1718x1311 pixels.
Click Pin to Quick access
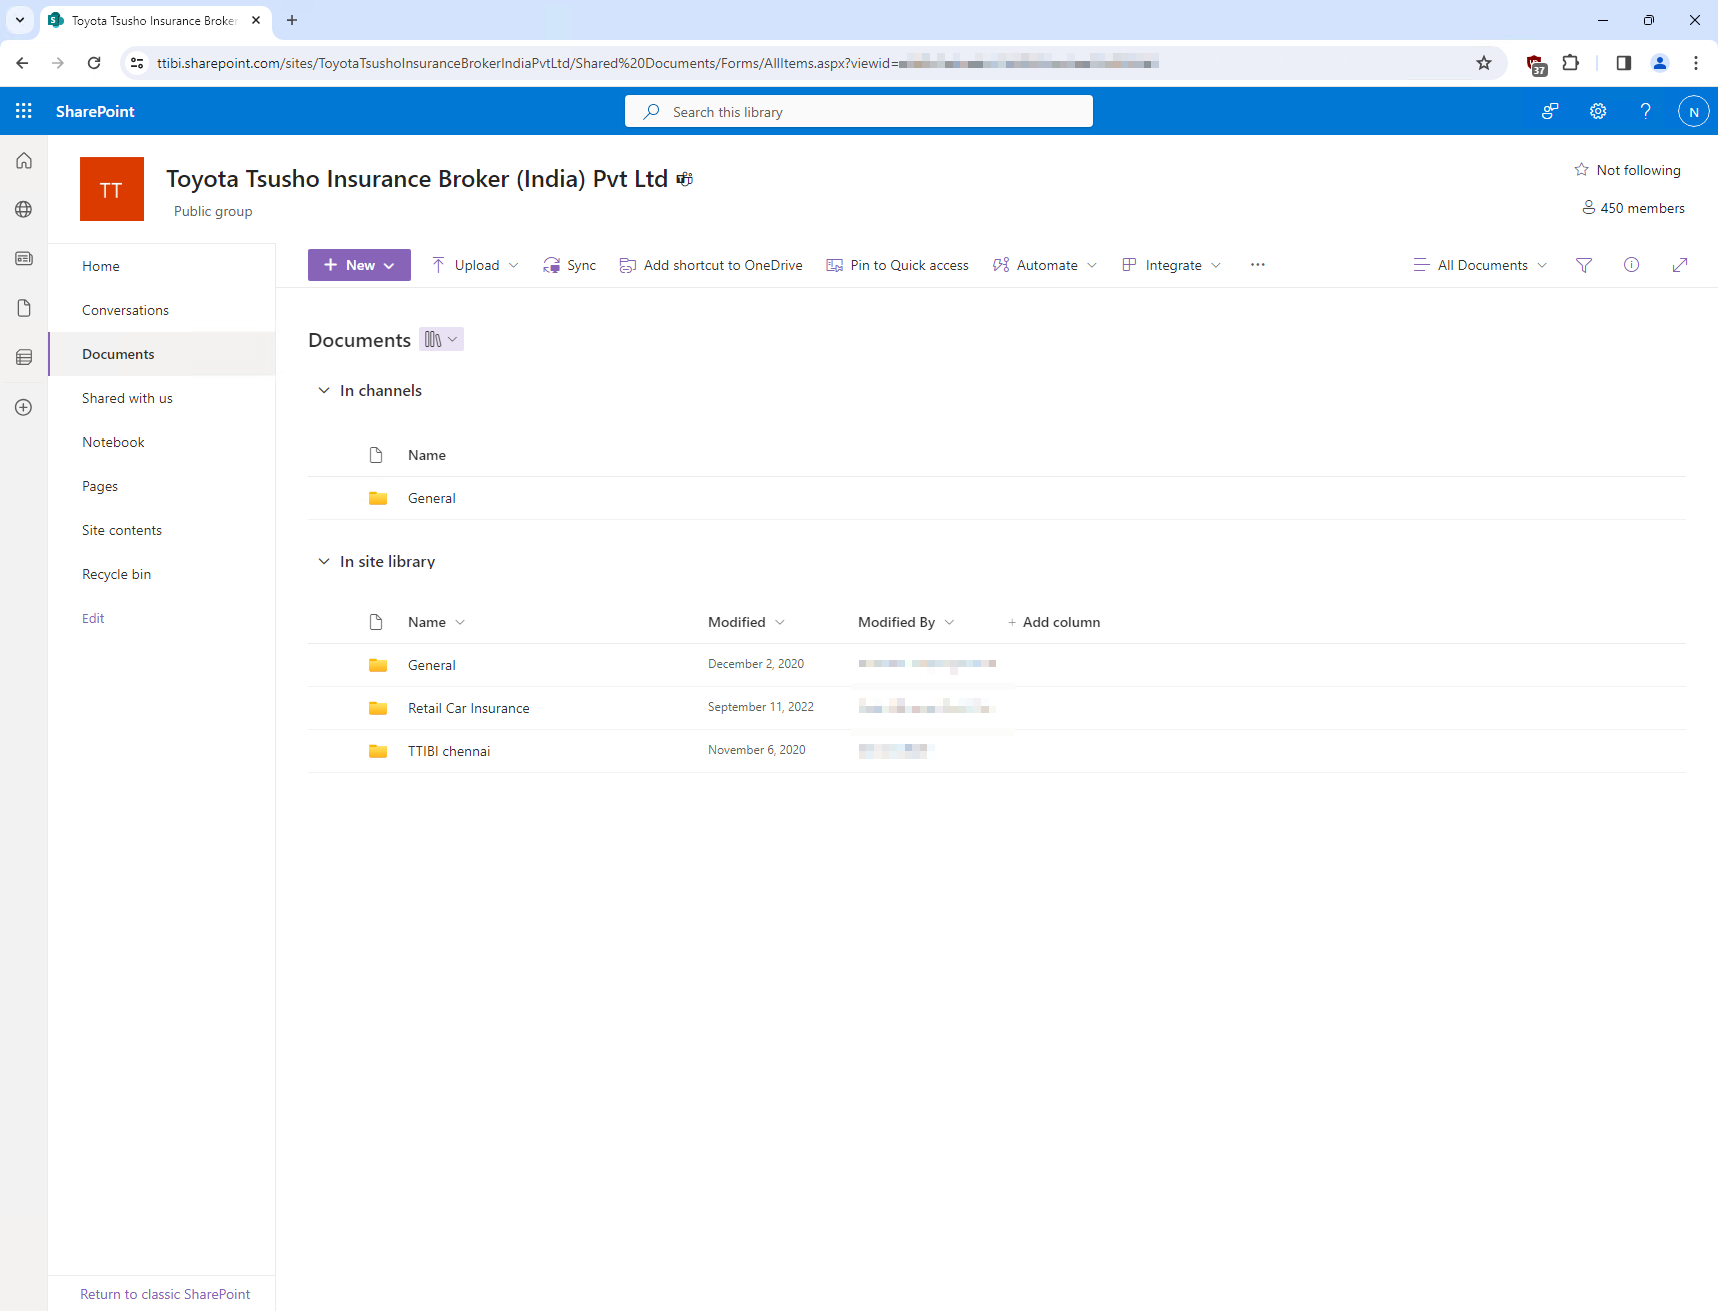pos(897,265)
